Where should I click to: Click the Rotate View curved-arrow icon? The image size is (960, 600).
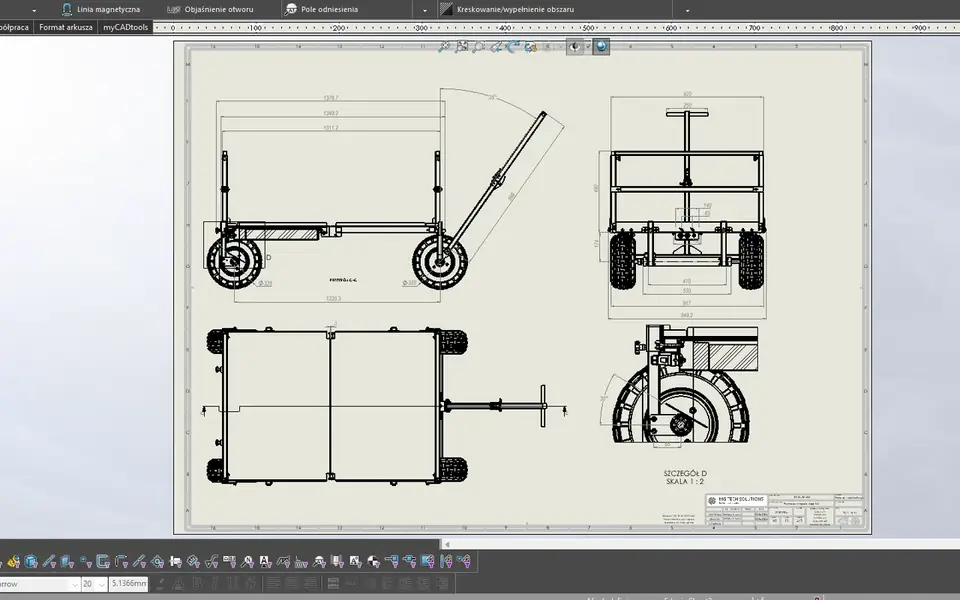513,47
